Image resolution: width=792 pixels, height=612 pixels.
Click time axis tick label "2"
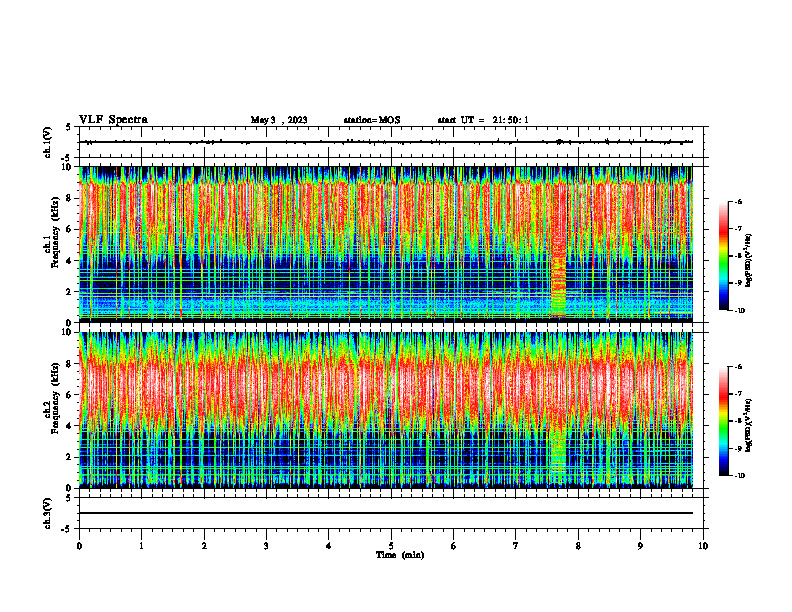point(204,546)
